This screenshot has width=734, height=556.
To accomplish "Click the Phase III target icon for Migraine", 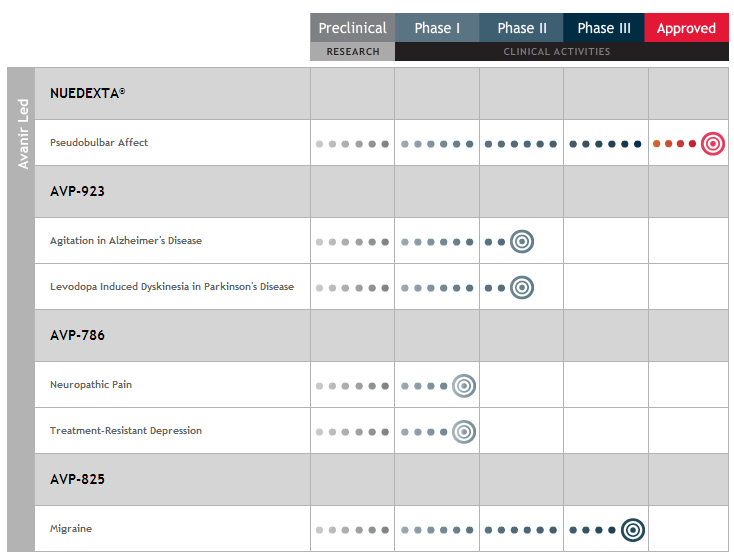I will point(633,530).
